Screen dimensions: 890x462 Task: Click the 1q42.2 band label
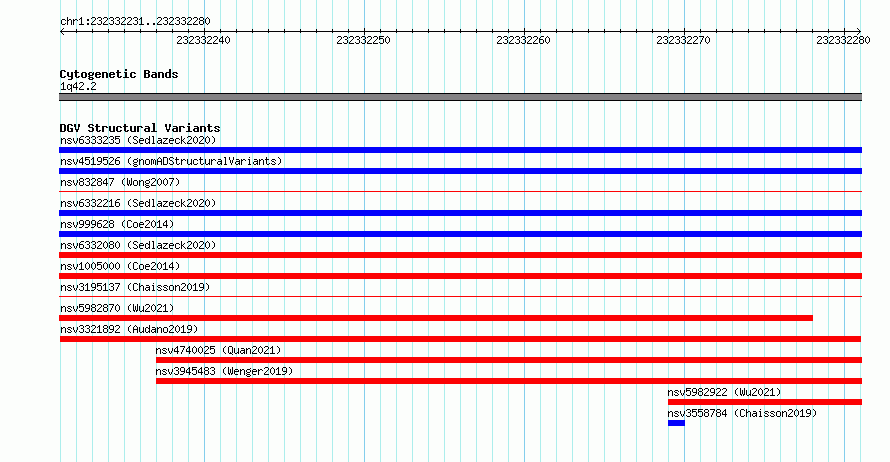(x=78, y=86)
